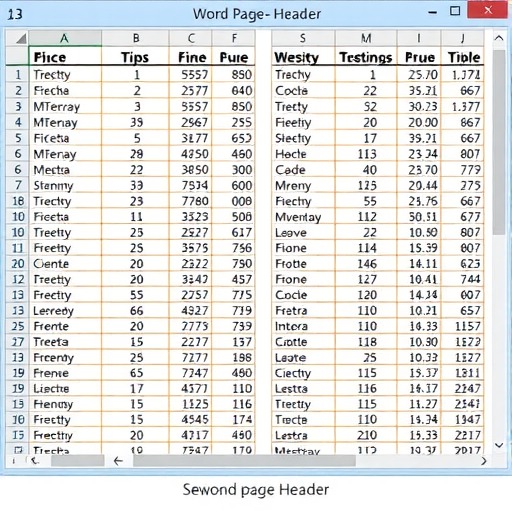Select column header S
Screen dimensions: 512x512
pos(303,38)
